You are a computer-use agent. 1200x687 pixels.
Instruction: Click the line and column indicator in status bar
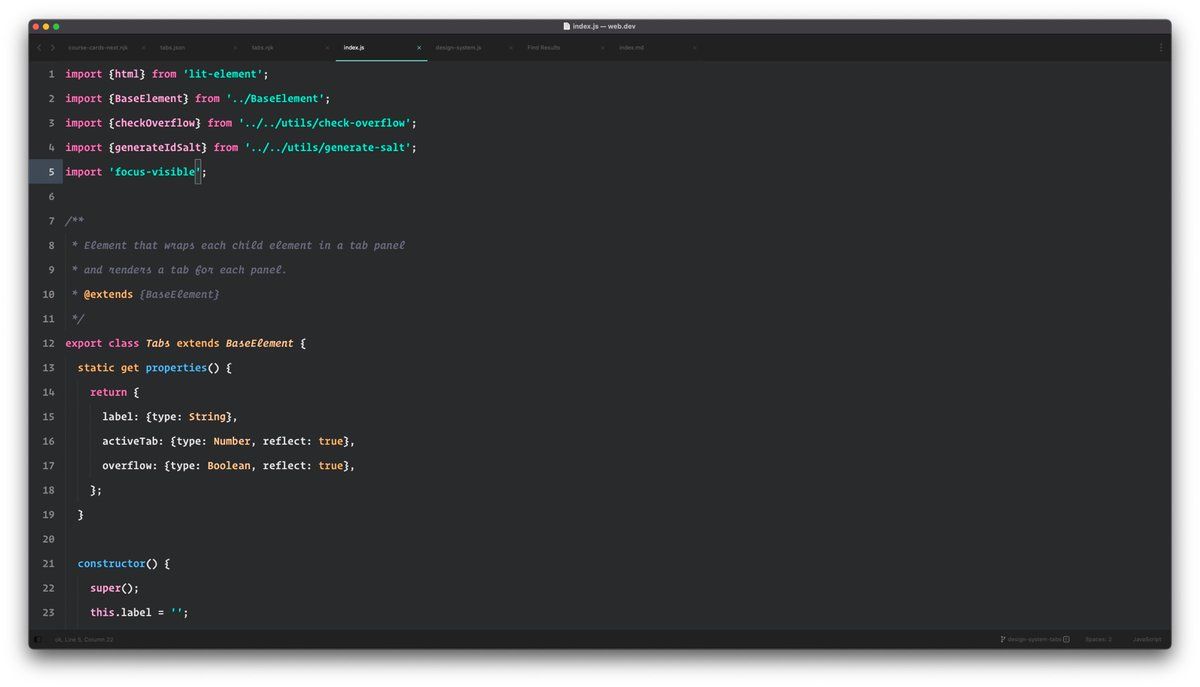click(x=85, y=639)
